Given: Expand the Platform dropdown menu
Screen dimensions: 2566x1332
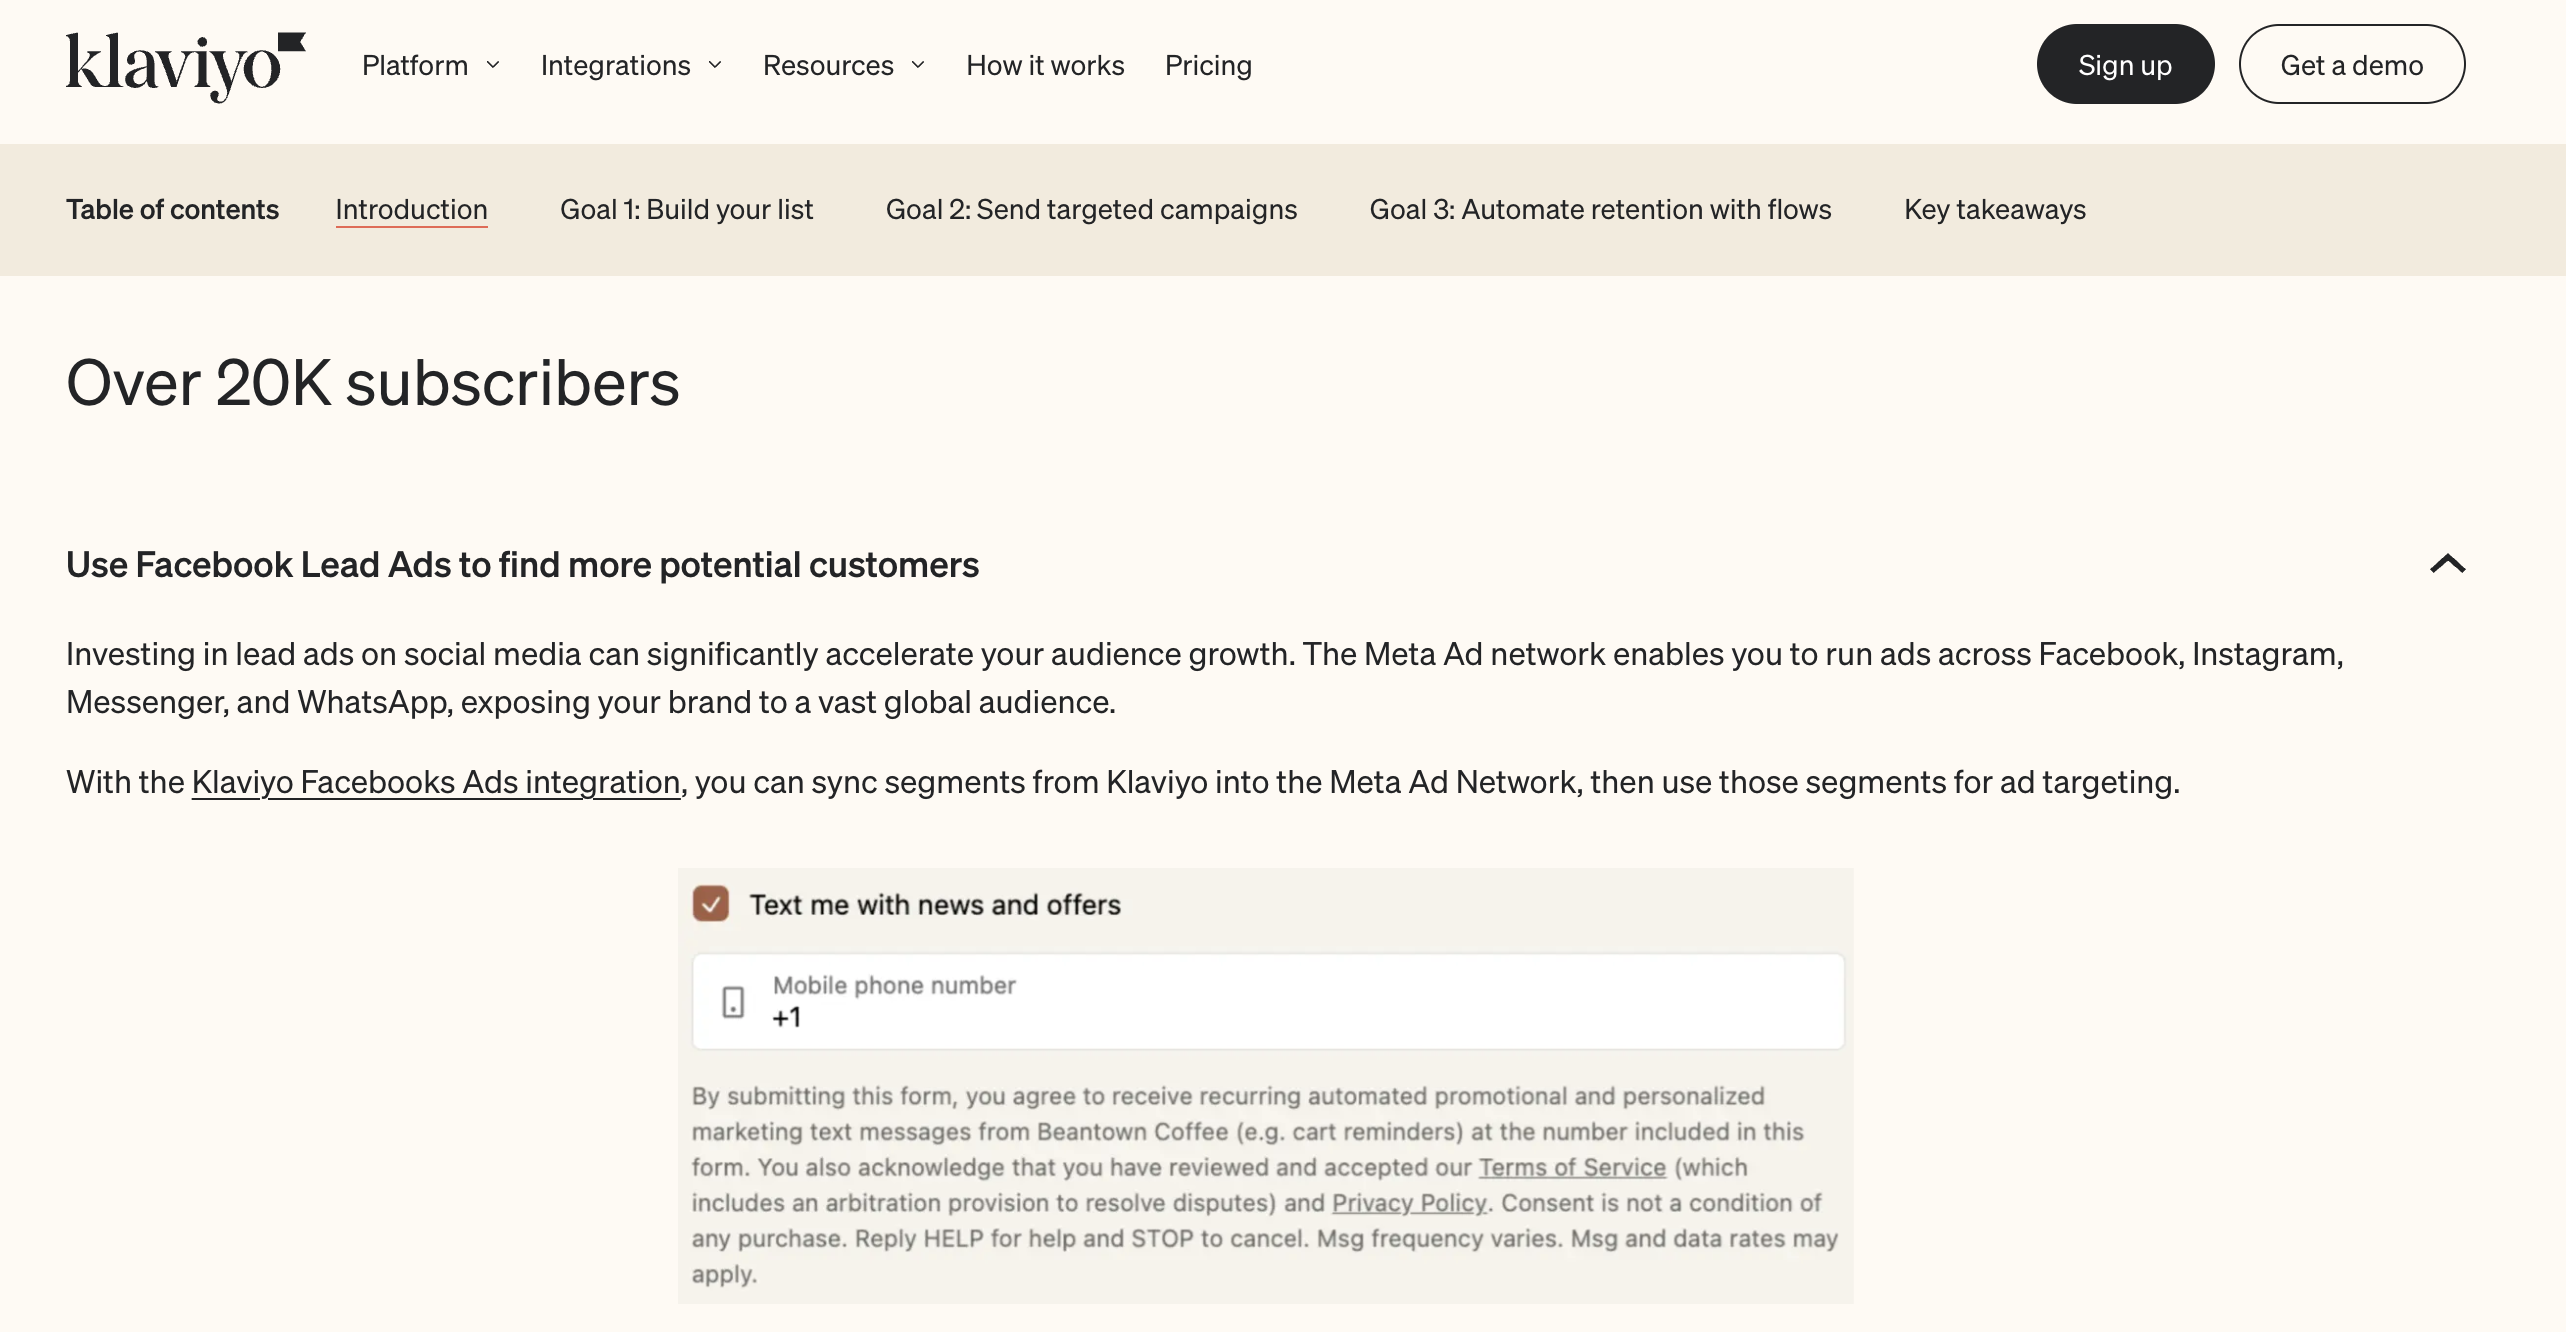Looking at the screenshot, I should (431, 66).
